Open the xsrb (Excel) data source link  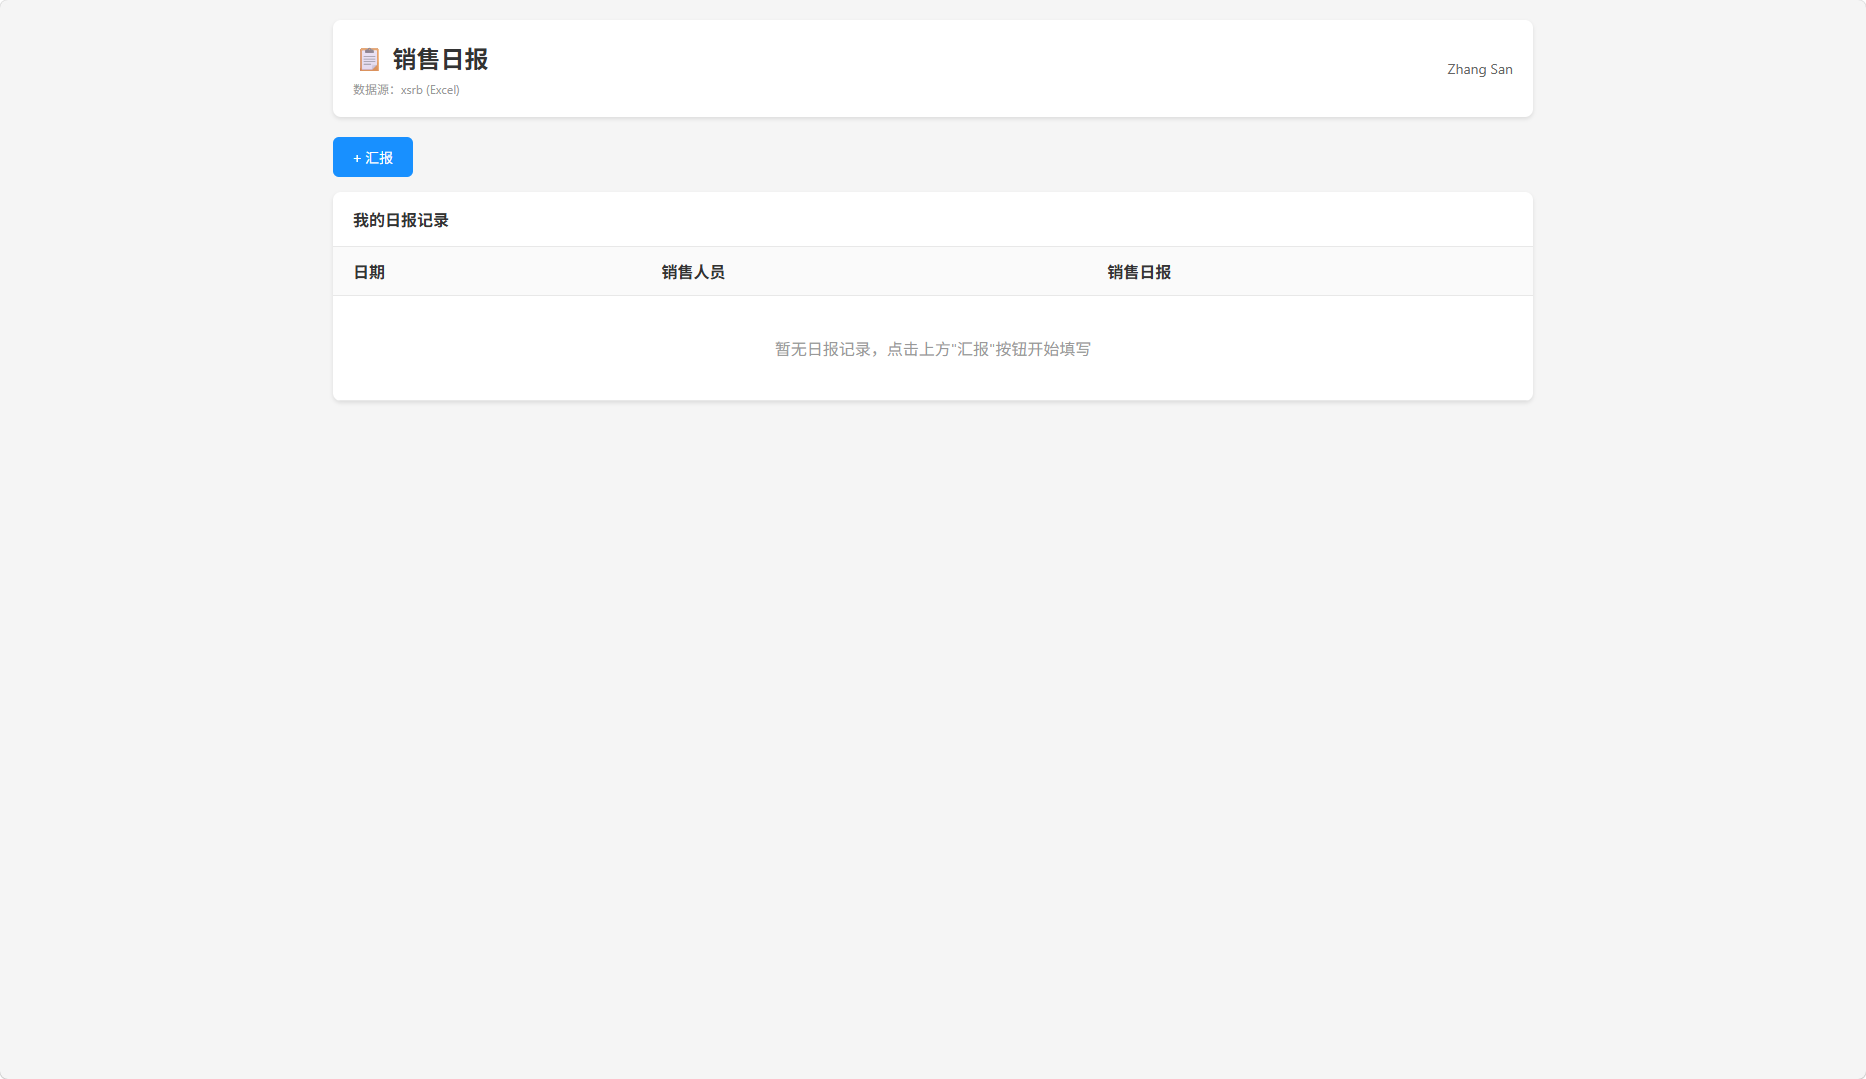click(x=429, y=89)
